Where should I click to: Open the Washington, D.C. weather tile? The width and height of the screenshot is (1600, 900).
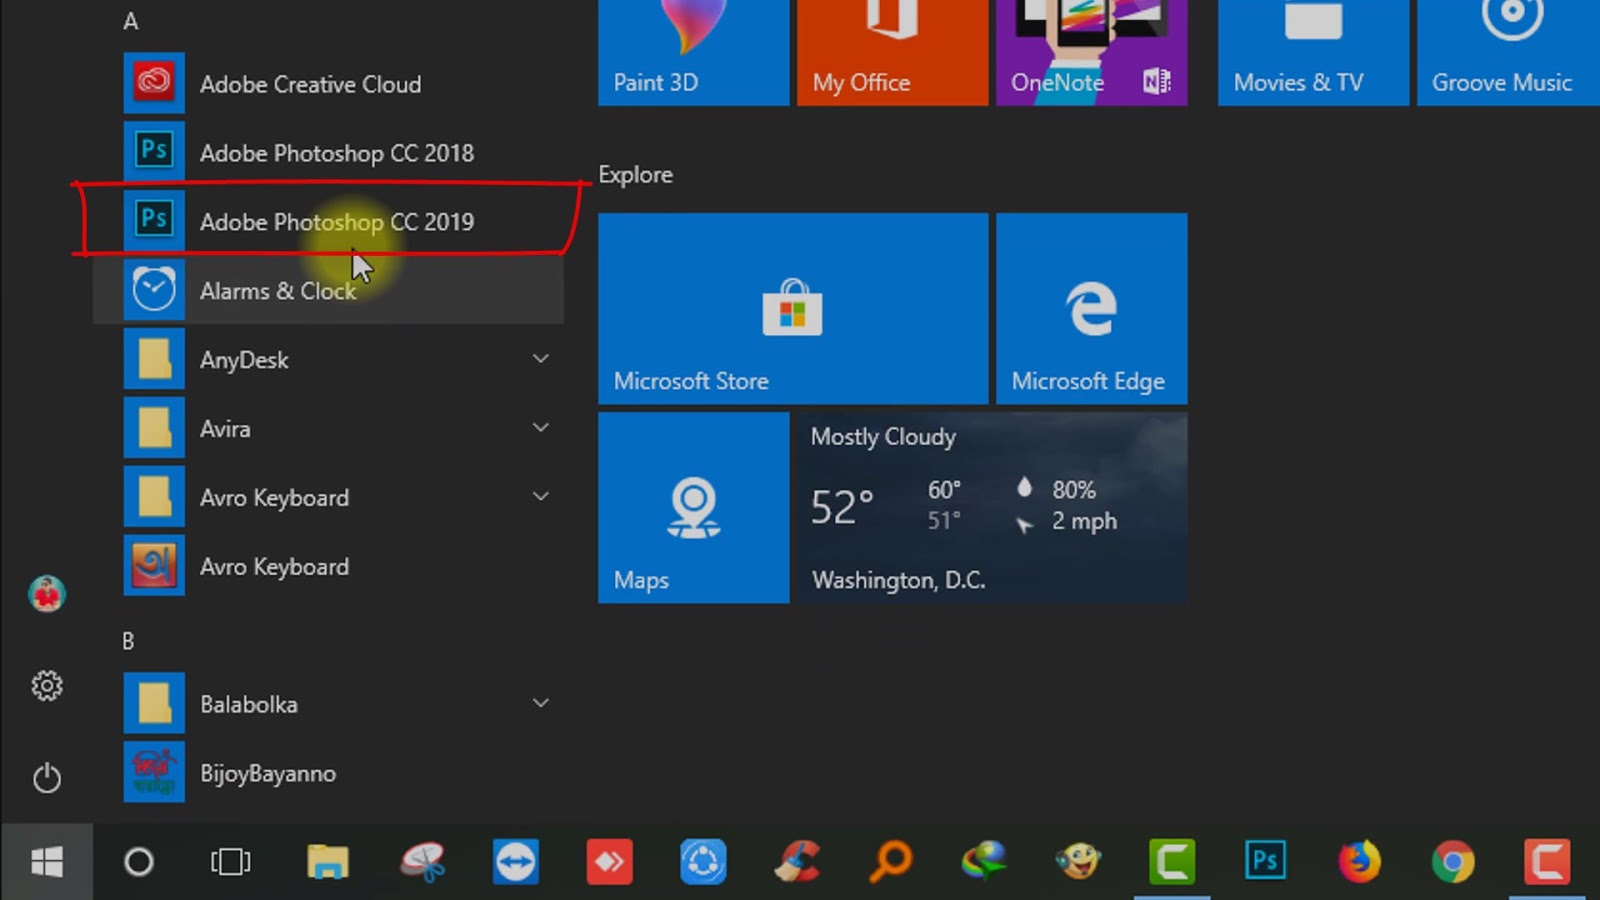coord(992,508)
